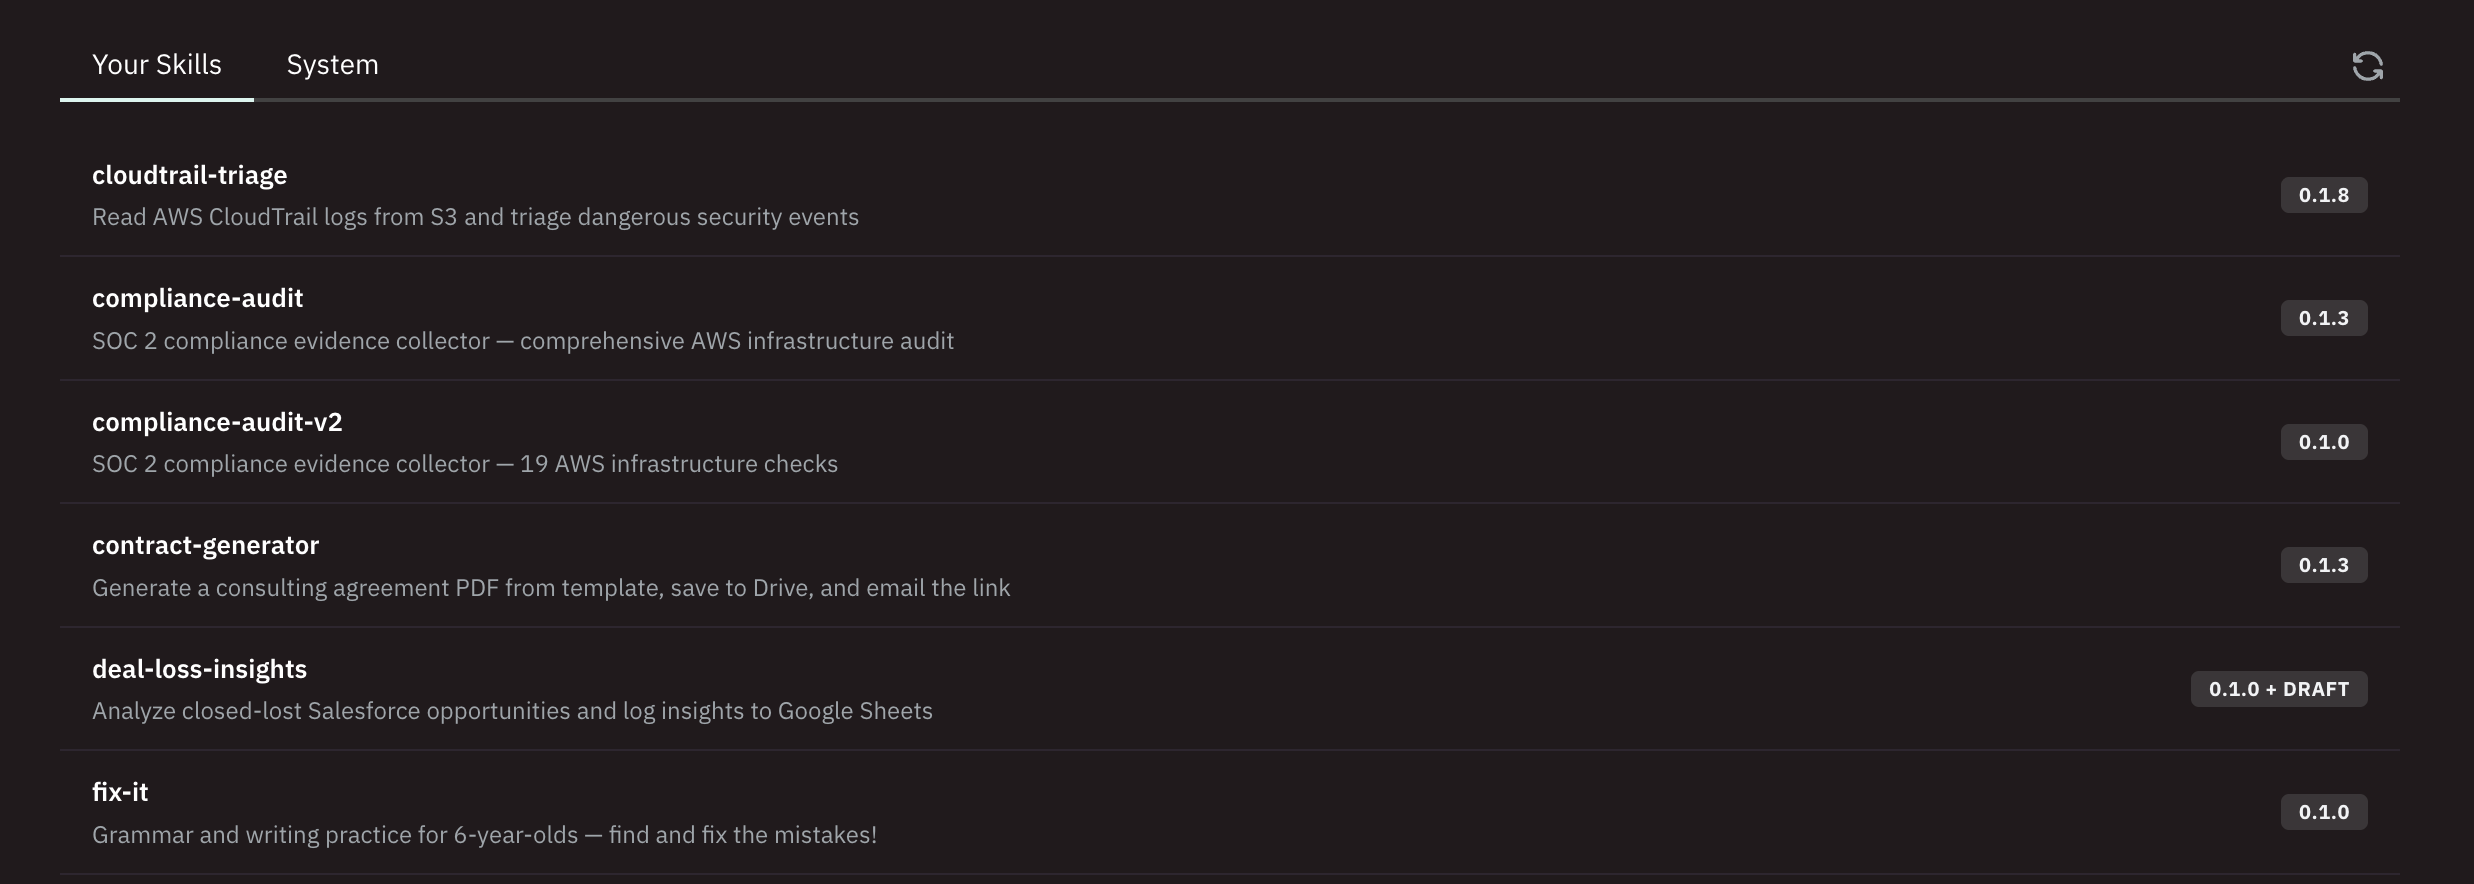Open the contract-generator skill
Viewport: 2474px width, 884px height.
click(x=205, y=545)
